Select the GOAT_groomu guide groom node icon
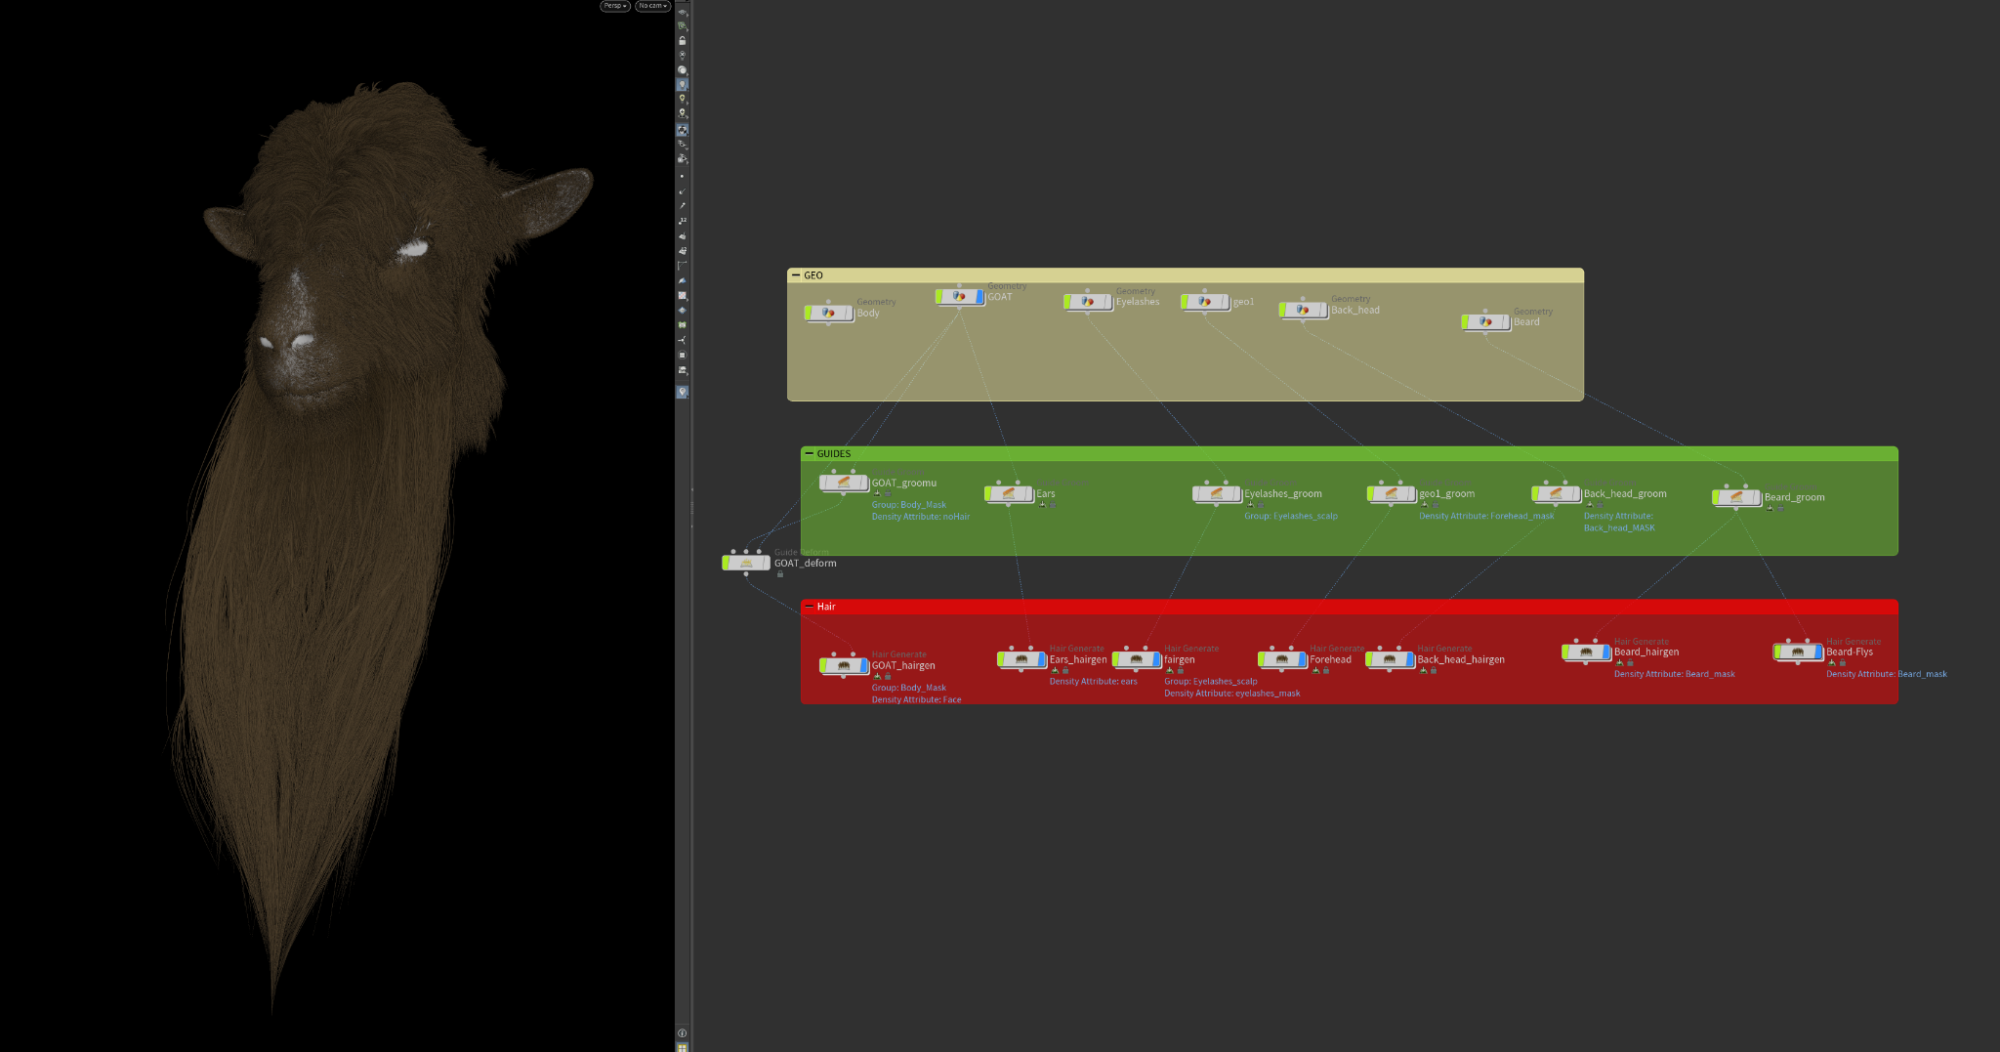This screenshot has height=1052, width=2000. tap(844, 483)
